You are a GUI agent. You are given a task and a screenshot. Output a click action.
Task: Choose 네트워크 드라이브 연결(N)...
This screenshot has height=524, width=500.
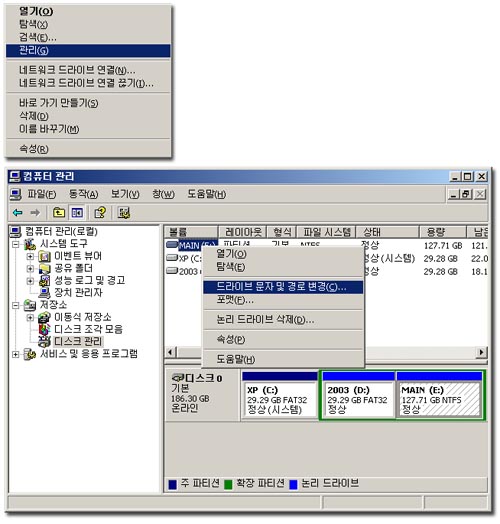tap(88, 70)
